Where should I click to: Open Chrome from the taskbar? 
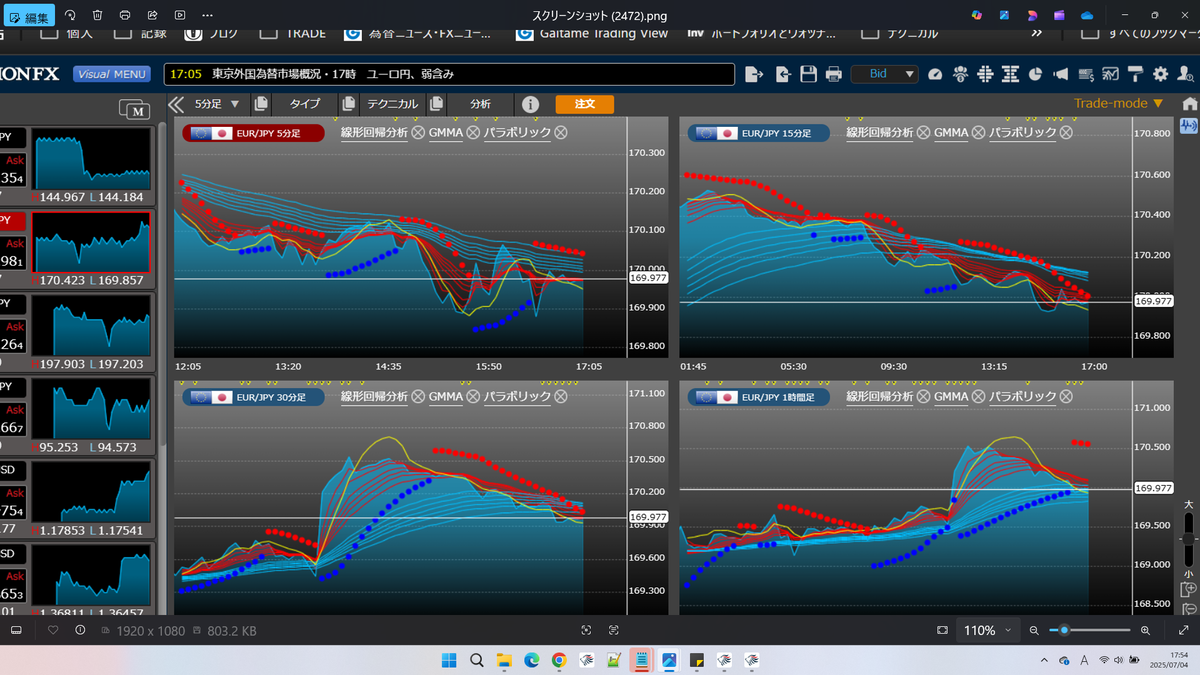click(x=559, y=660)
